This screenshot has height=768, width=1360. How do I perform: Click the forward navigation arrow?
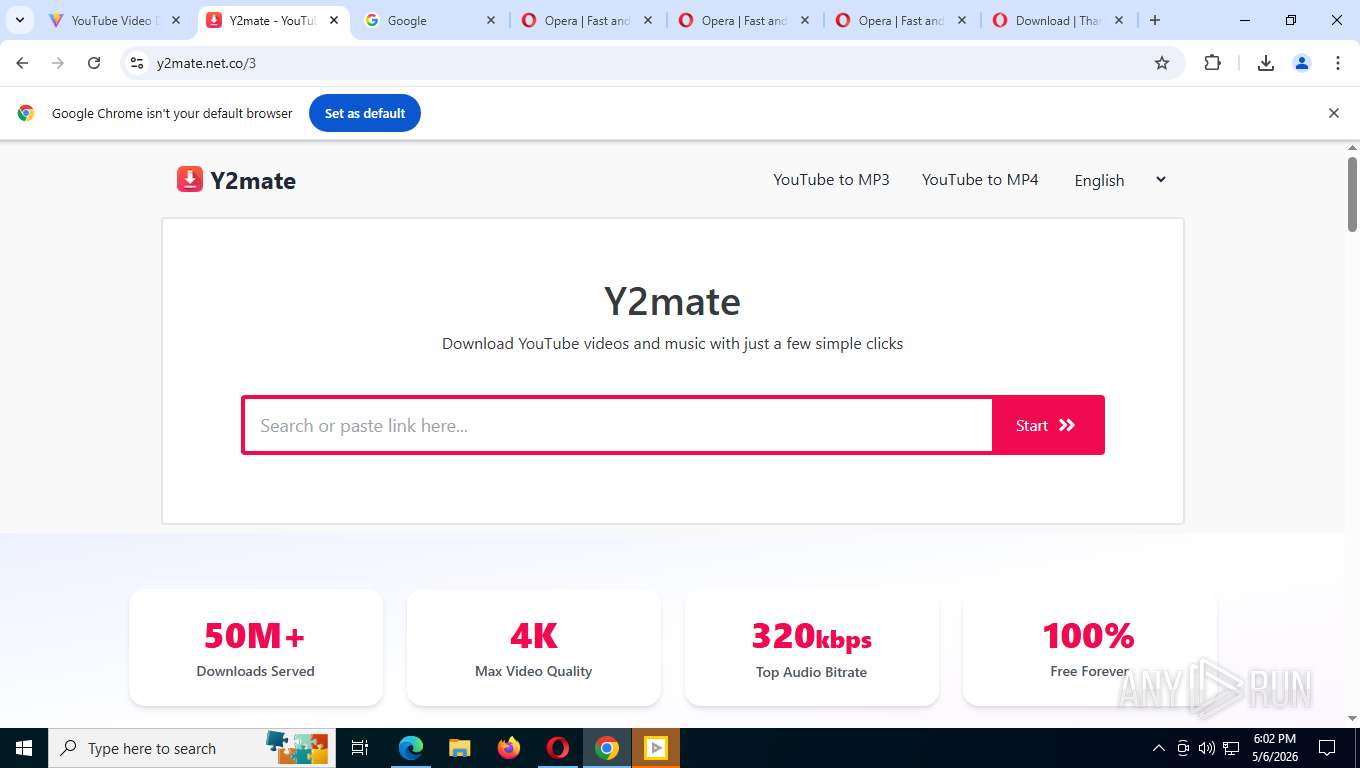click(x=58, y=63)
